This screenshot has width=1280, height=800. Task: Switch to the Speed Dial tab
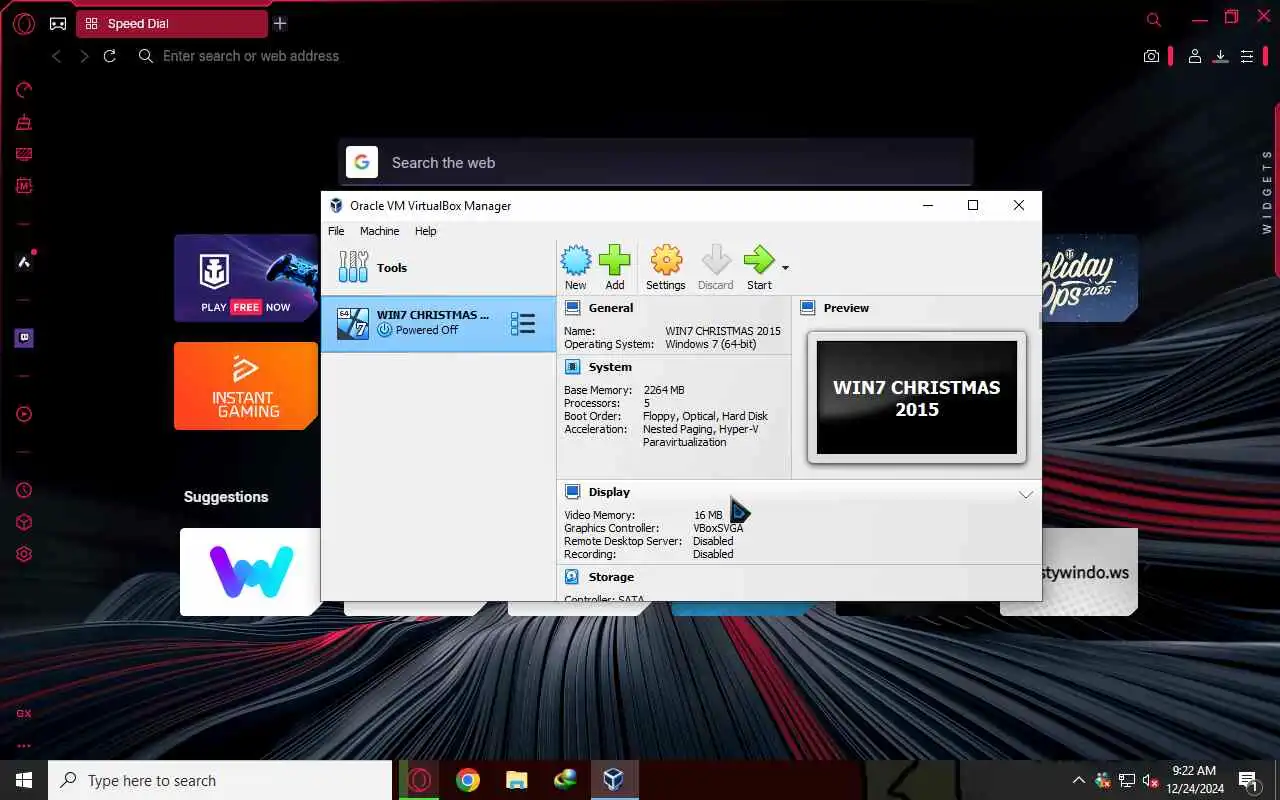[x=172, y=23]
